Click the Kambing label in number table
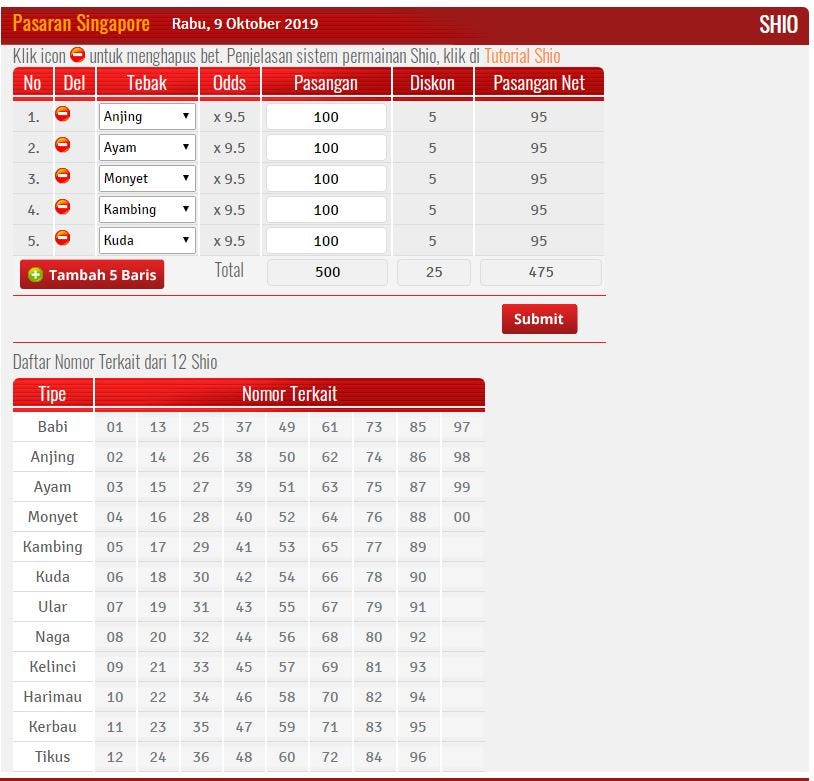This screenshot has width=814, height=781. click(x=52, y=547)
